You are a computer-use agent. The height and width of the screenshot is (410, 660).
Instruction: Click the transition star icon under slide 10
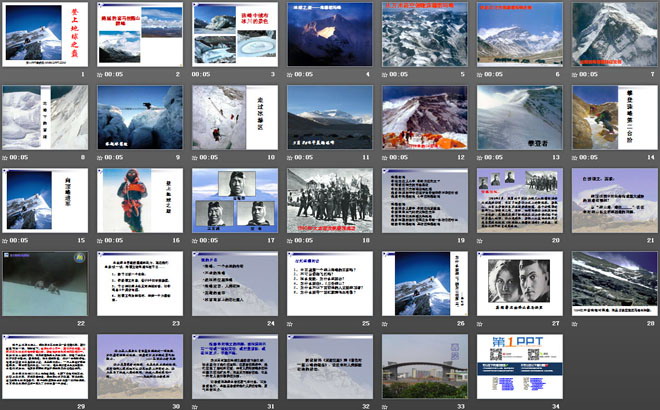point(195,157)
